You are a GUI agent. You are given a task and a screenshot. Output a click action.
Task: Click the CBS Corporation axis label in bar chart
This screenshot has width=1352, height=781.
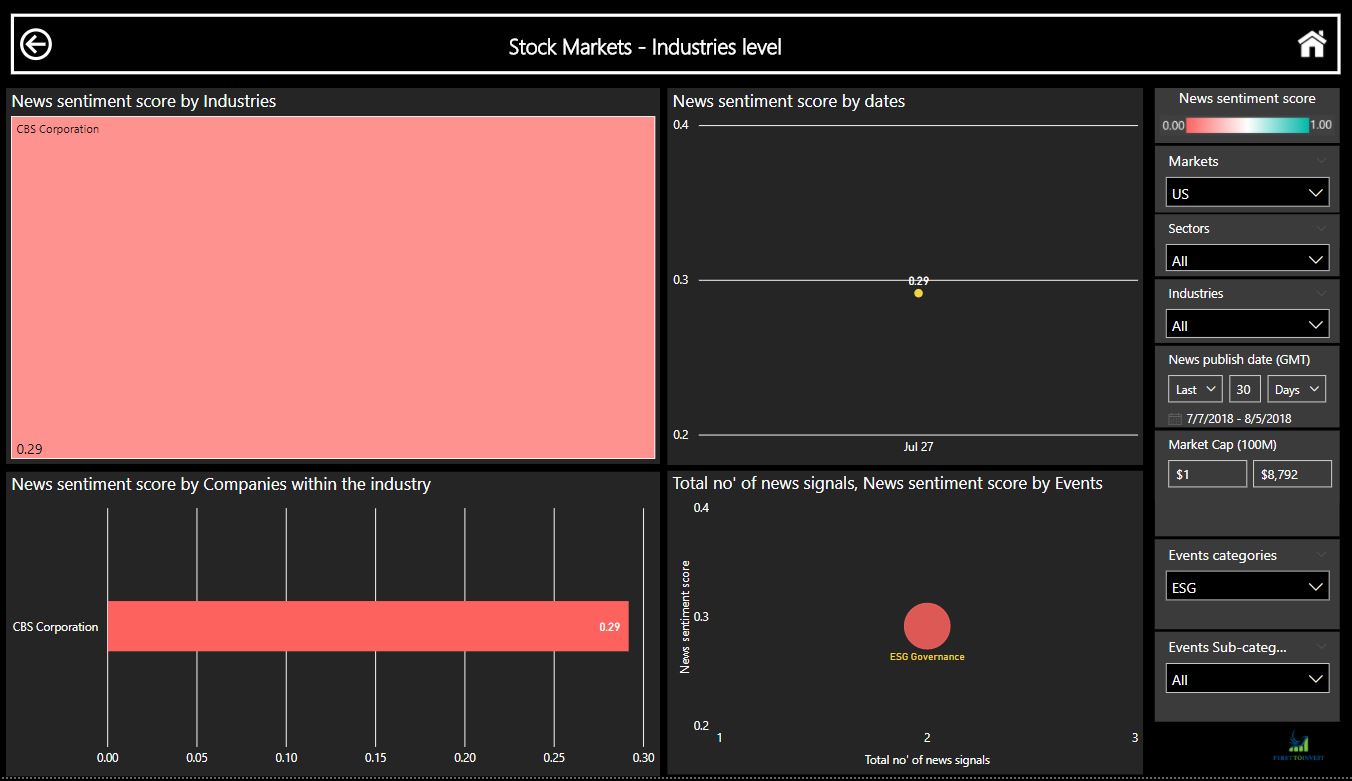tap(55, 627)
